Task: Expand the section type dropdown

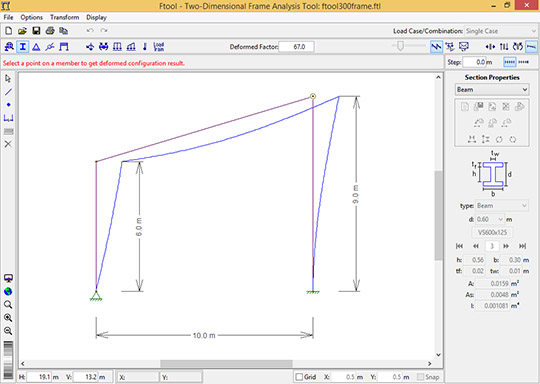Action: point(501,206)
